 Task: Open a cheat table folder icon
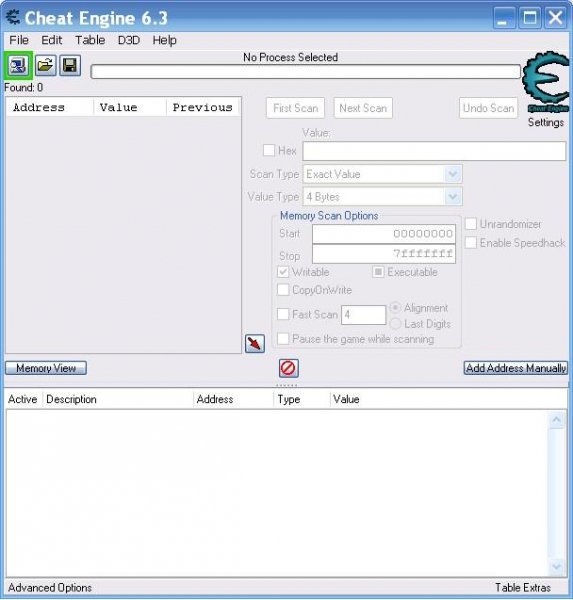(46, 65)
